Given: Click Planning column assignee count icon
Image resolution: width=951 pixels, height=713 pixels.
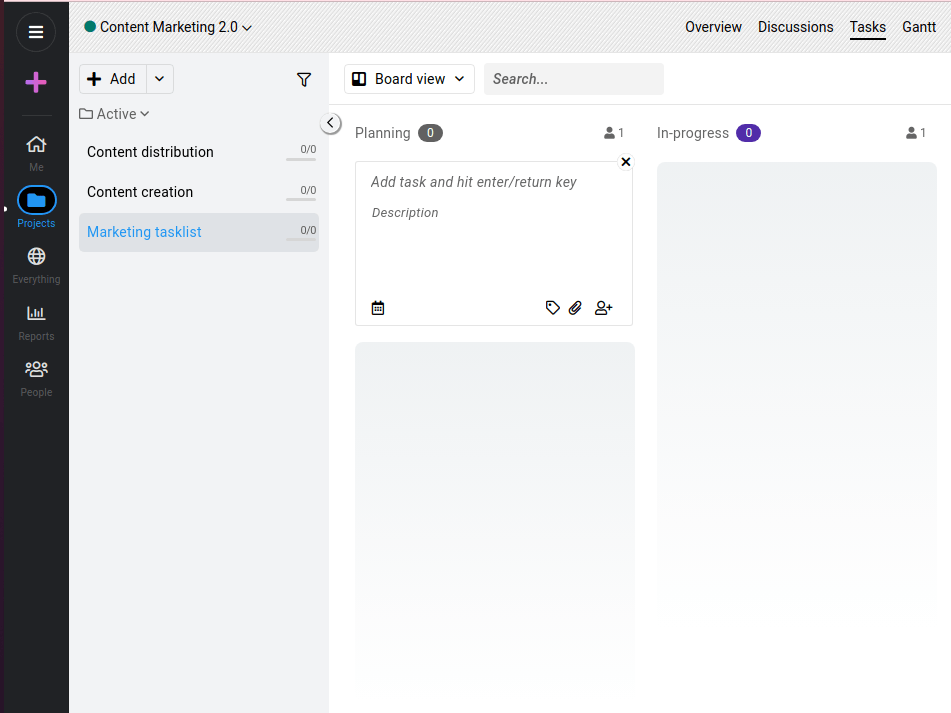Looking at the screenshot, I should pos(614,133).
